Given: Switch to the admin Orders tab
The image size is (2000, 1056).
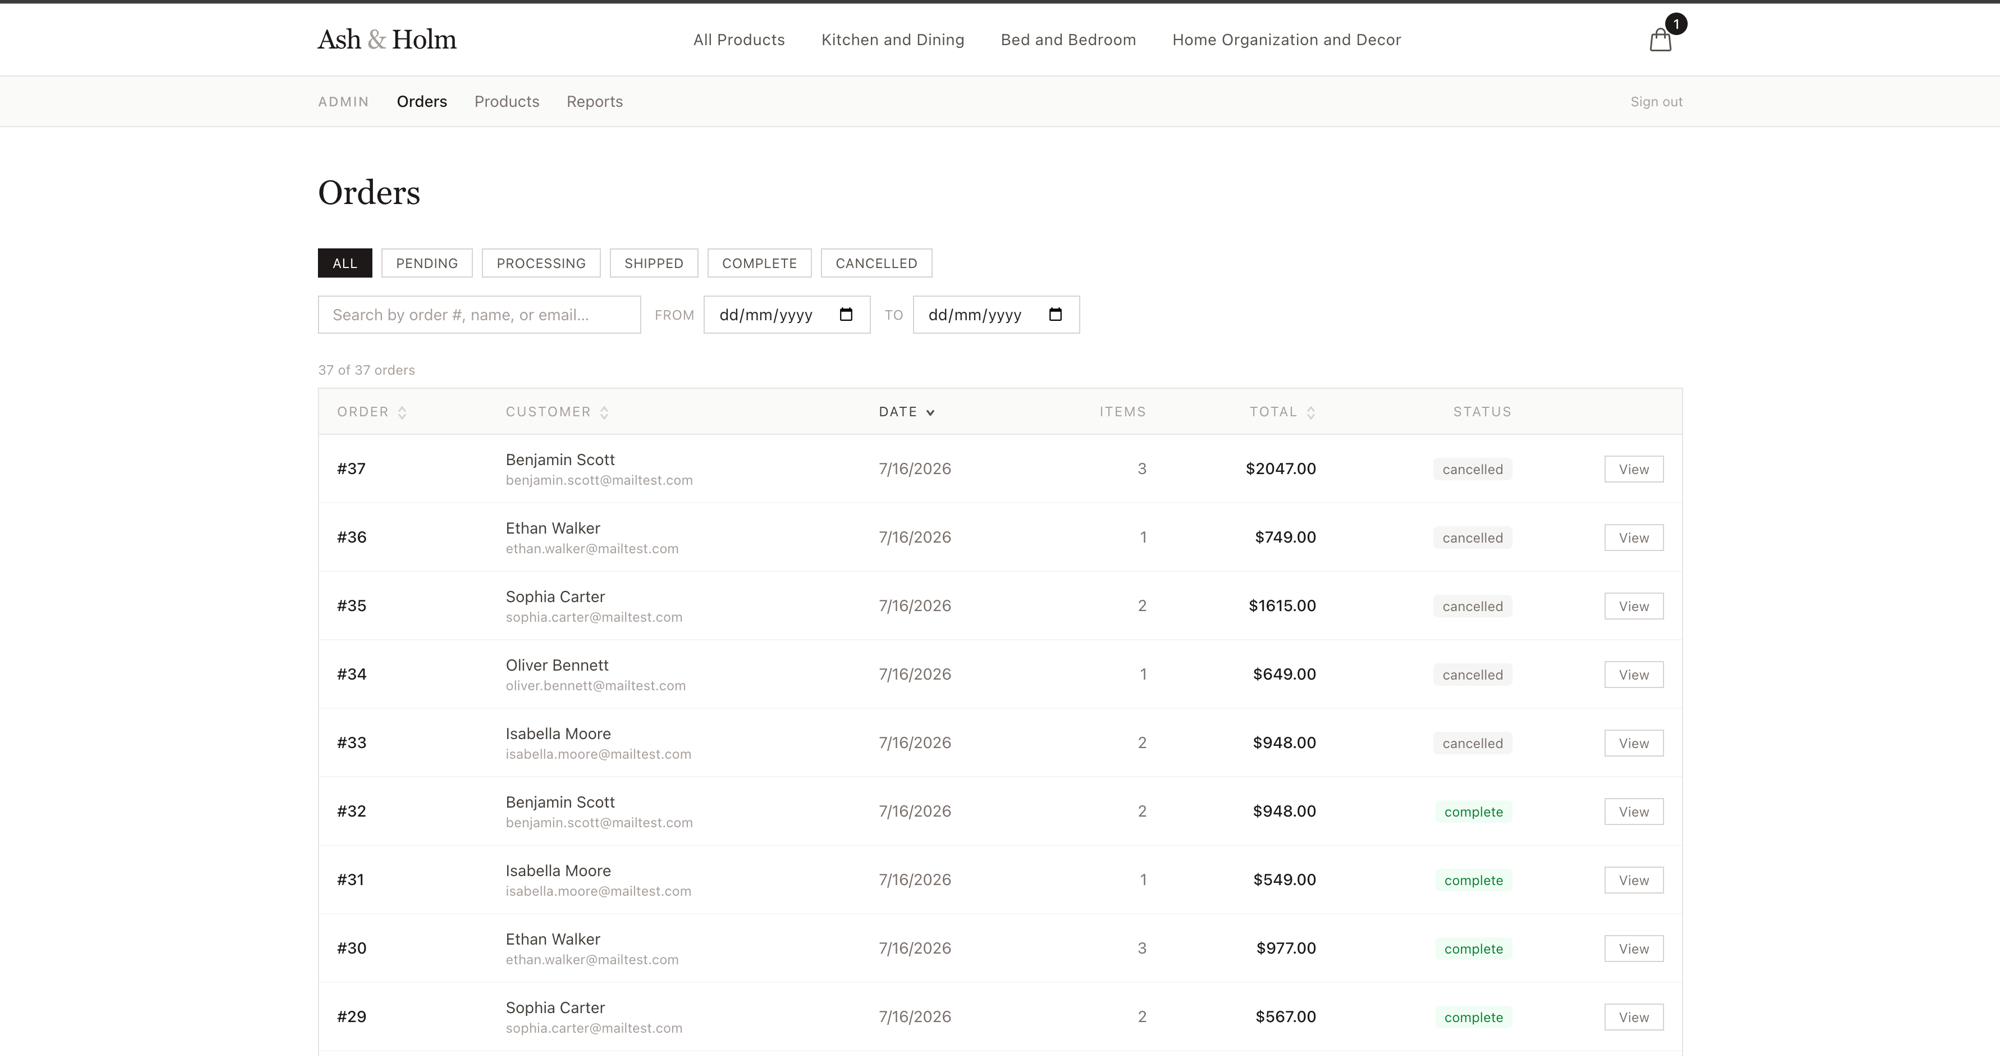Looking at the screenshot, I should (422, 101).
